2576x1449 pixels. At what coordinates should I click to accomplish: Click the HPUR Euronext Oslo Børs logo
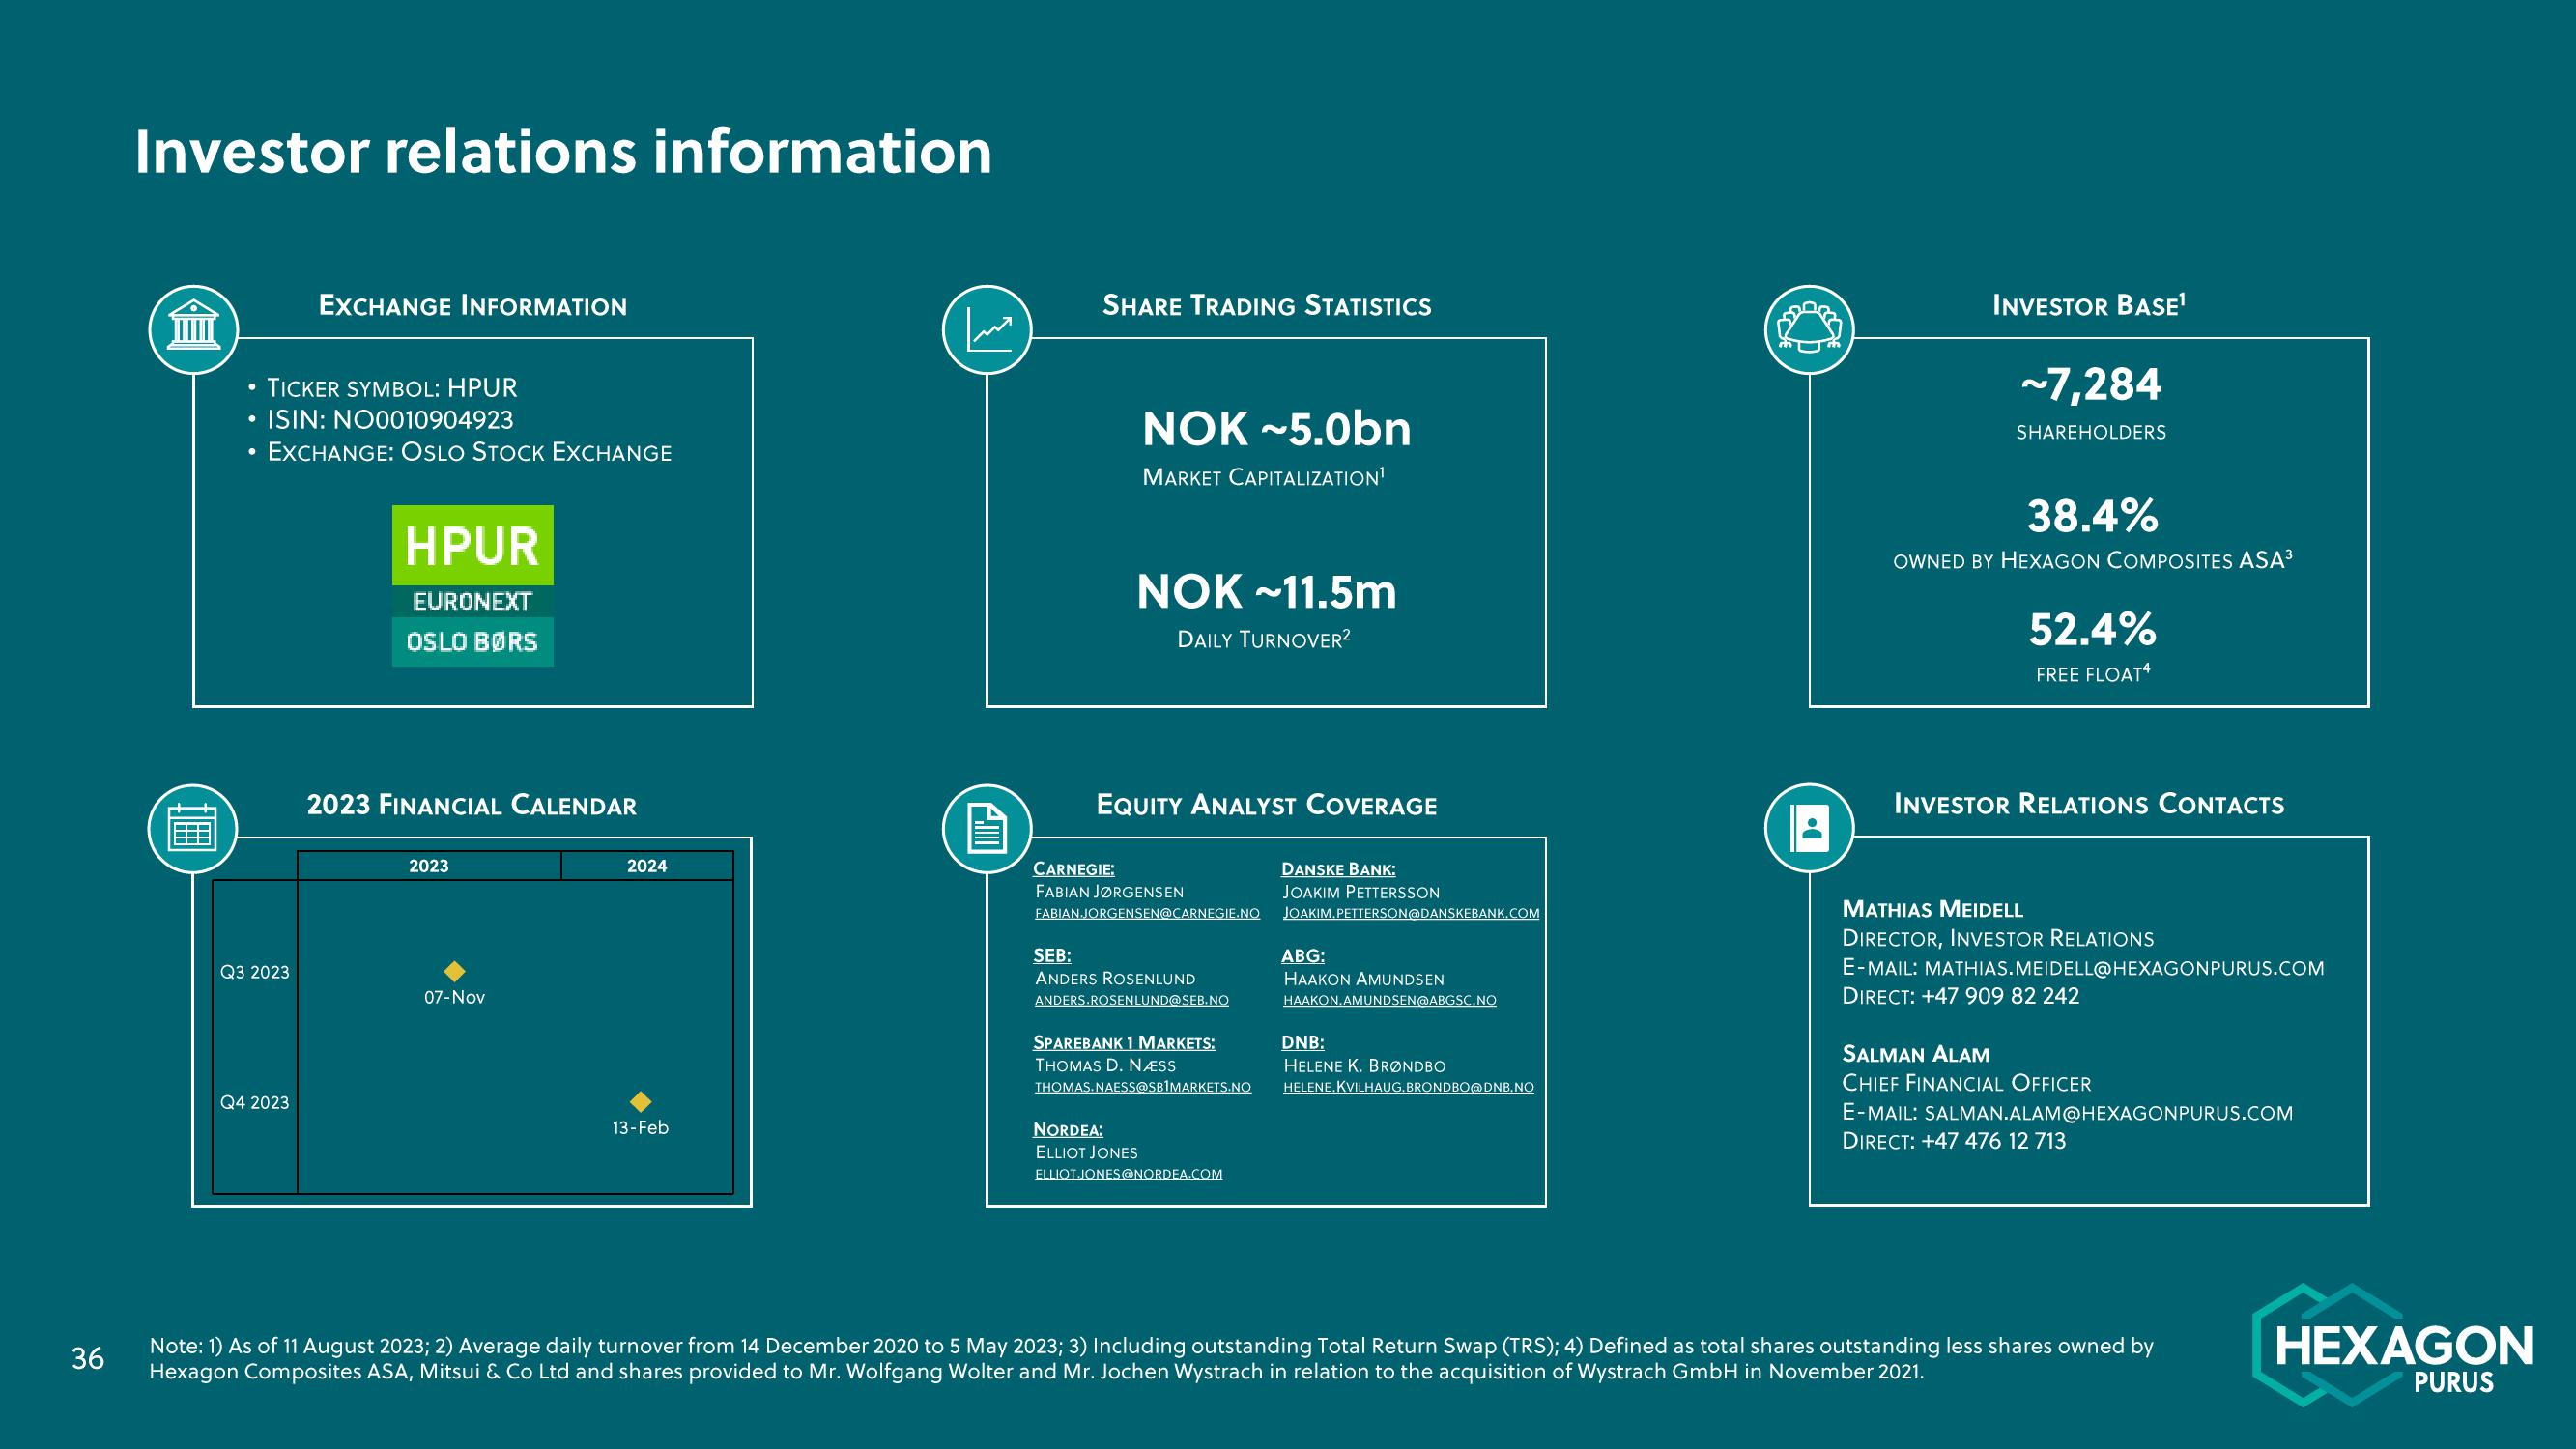472,586
